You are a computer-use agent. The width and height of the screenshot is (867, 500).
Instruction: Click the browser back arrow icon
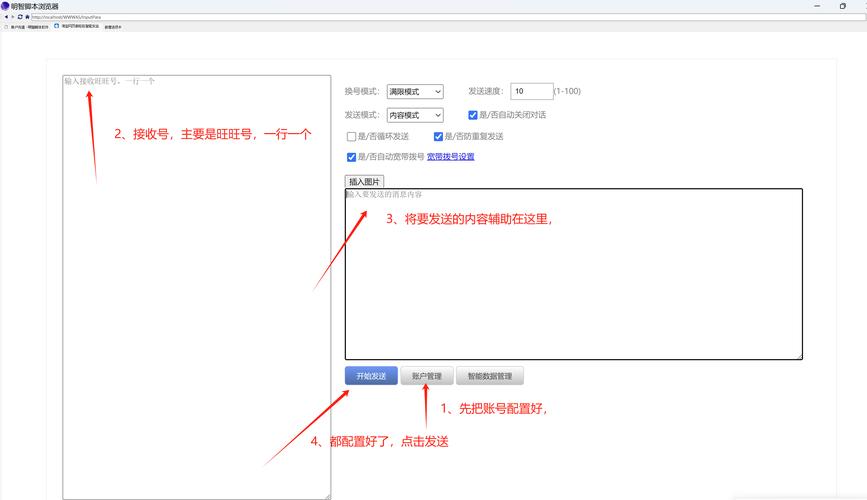point(5,17)
